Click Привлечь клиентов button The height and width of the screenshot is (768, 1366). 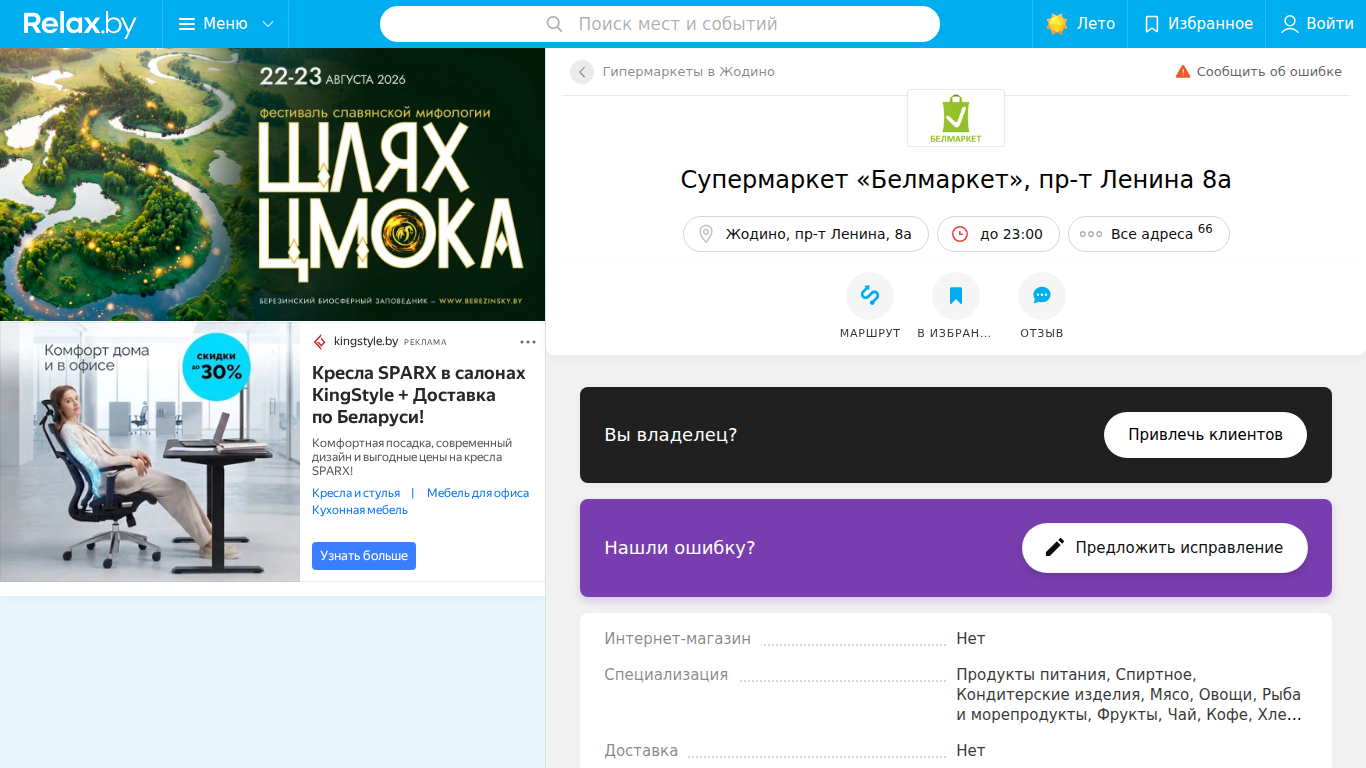click(x=1205, y=435)
